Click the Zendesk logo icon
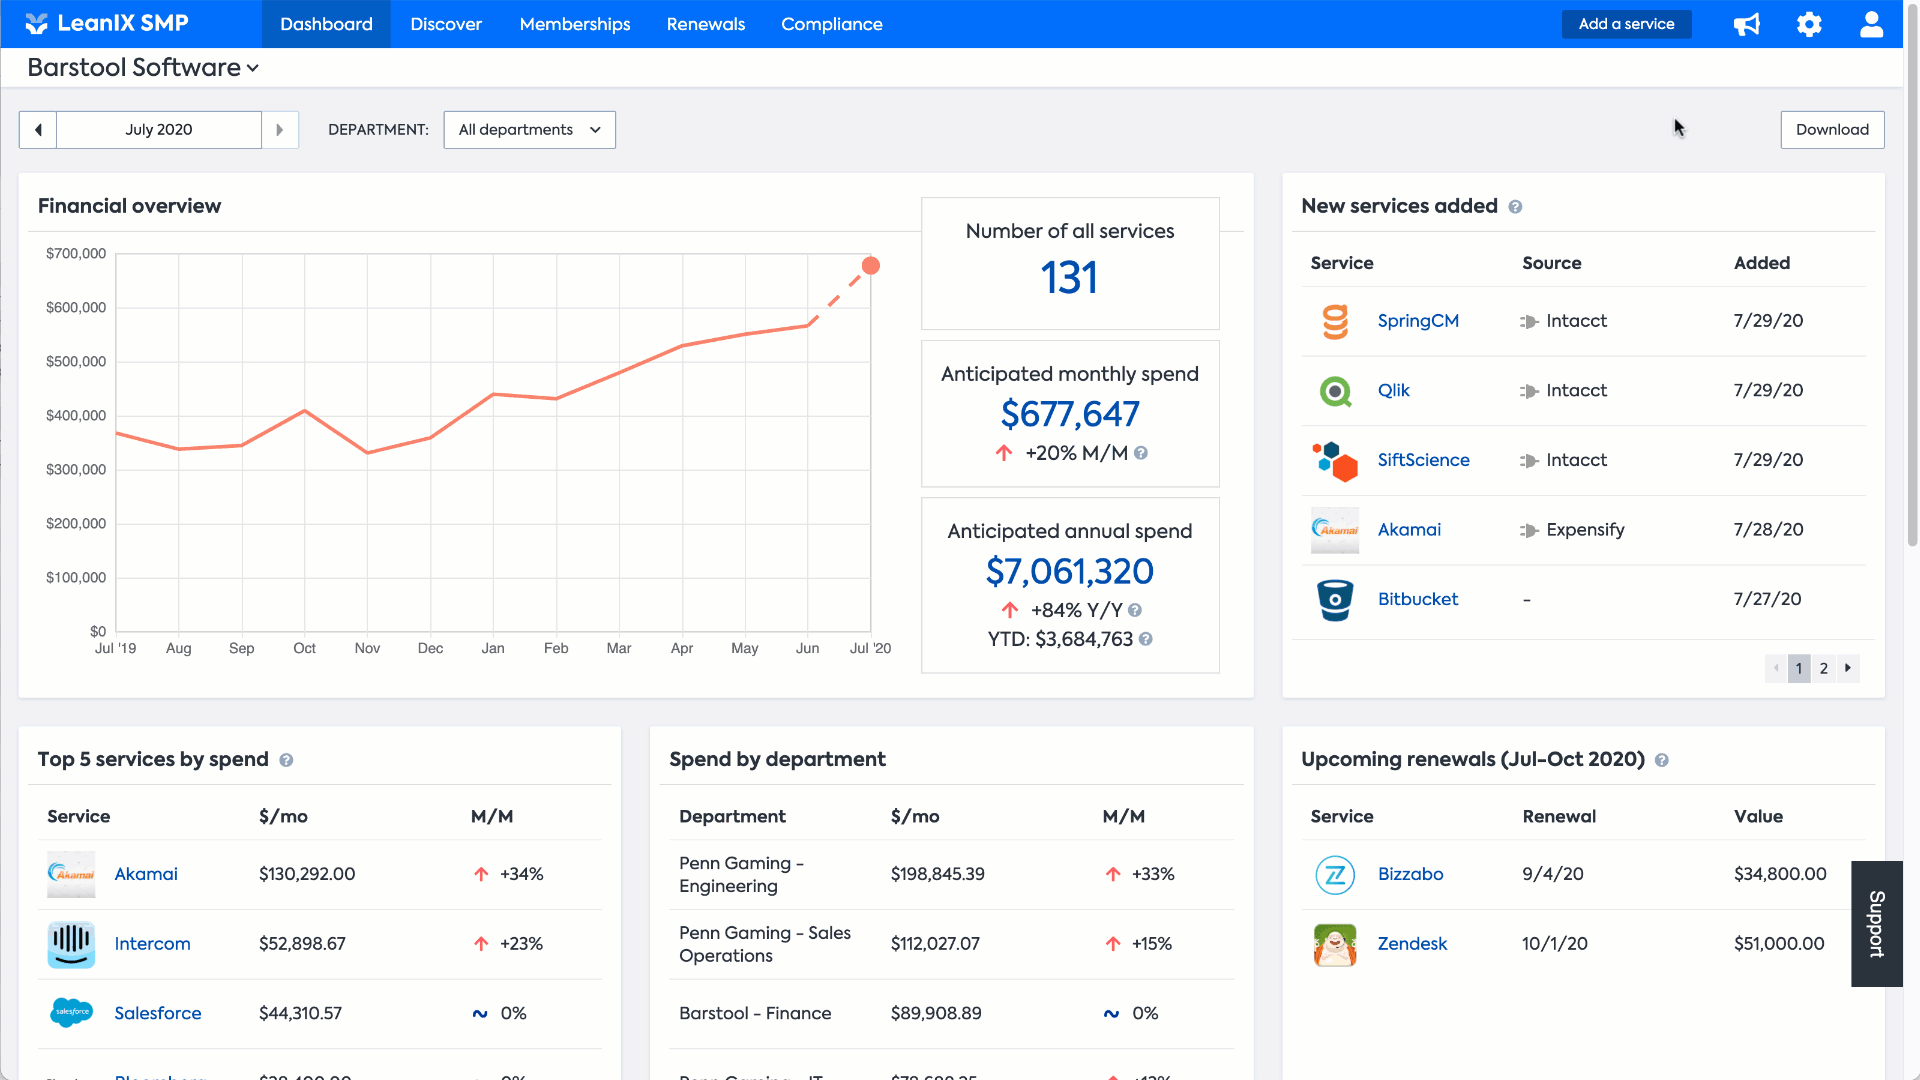The image size is (1920, 1080). [x=1335, y=944]
